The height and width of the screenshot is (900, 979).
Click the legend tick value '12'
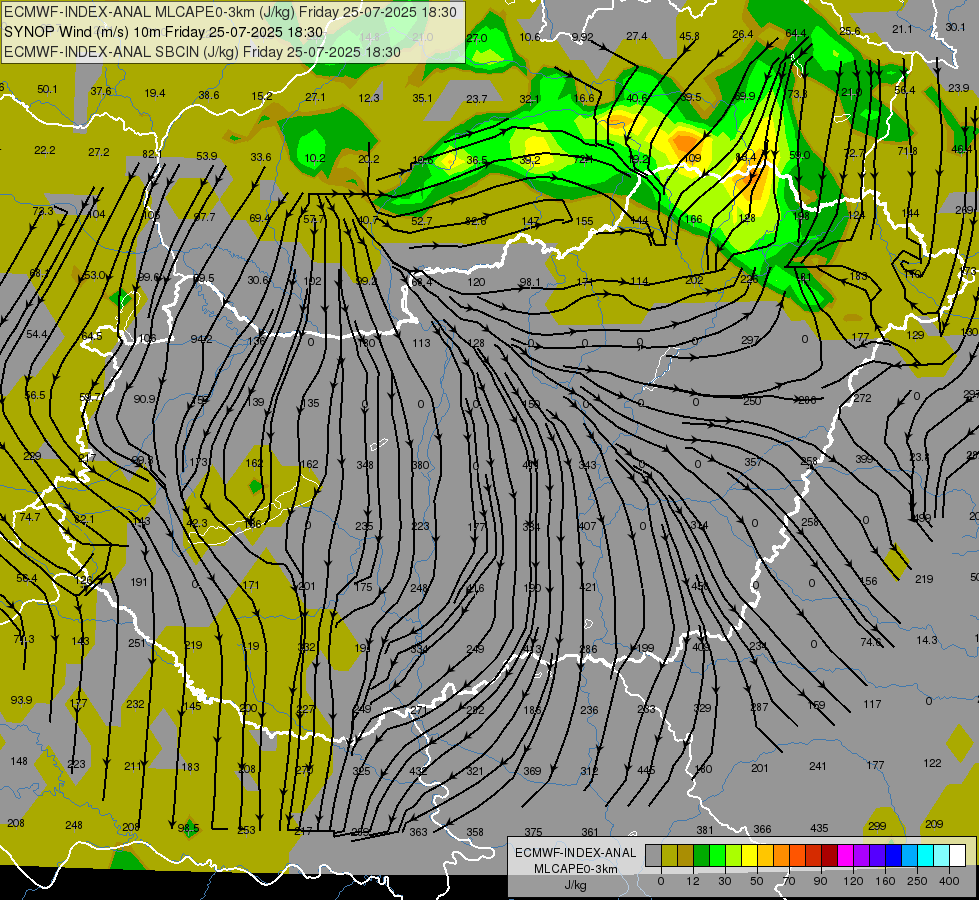tap(693, 881)
